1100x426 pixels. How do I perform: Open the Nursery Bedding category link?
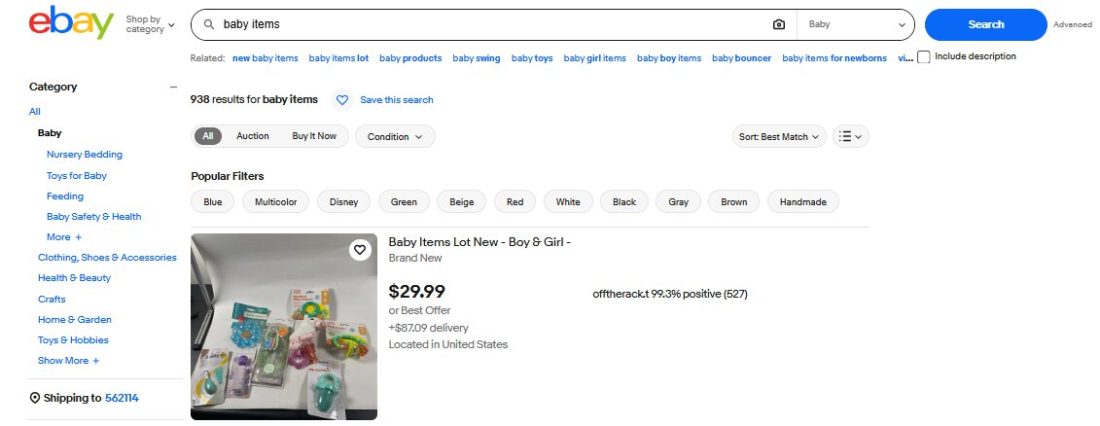[84, 154]
